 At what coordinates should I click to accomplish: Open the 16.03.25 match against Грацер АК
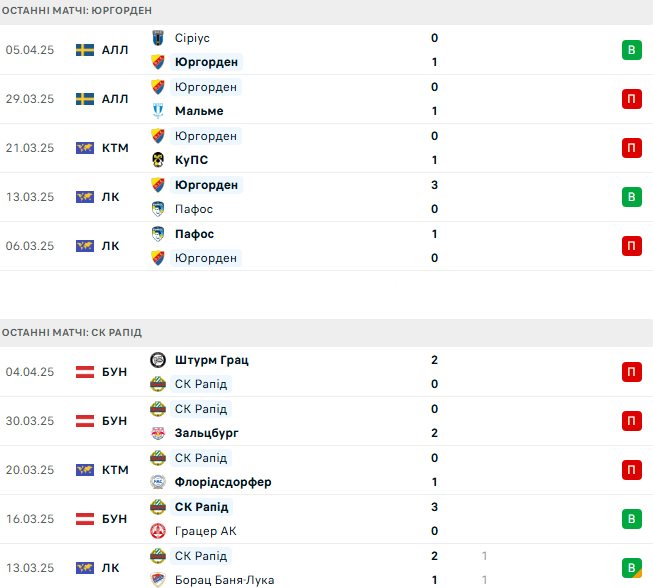pos(326,519)
